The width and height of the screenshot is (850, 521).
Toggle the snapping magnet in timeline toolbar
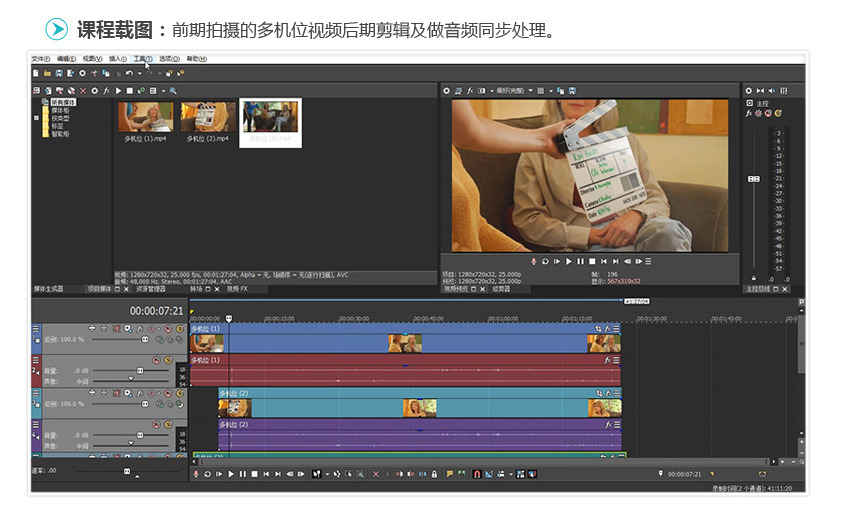[x=477, y=474]
